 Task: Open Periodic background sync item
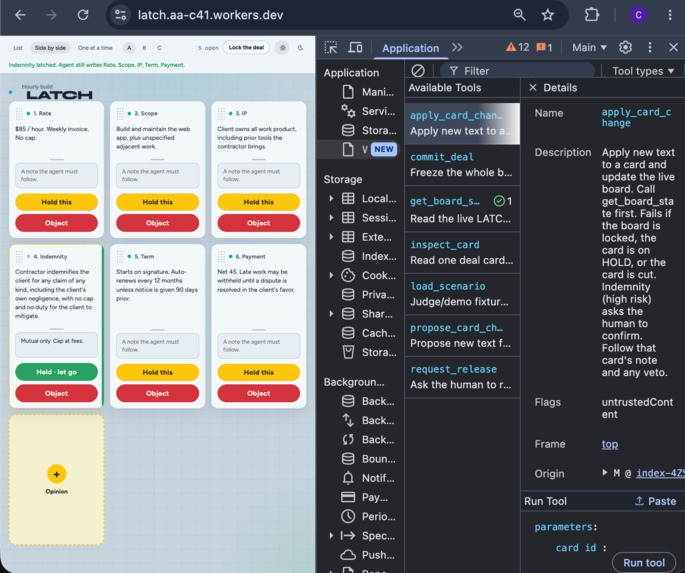pyautogui.click(x=368, y=516)
